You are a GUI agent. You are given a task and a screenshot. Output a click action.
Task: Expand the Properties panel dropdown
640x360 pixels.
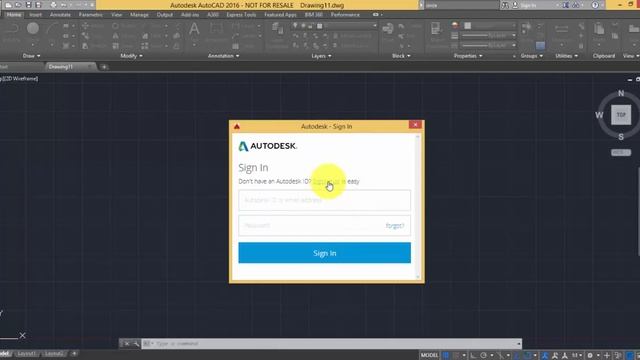[x=468, y=56]
